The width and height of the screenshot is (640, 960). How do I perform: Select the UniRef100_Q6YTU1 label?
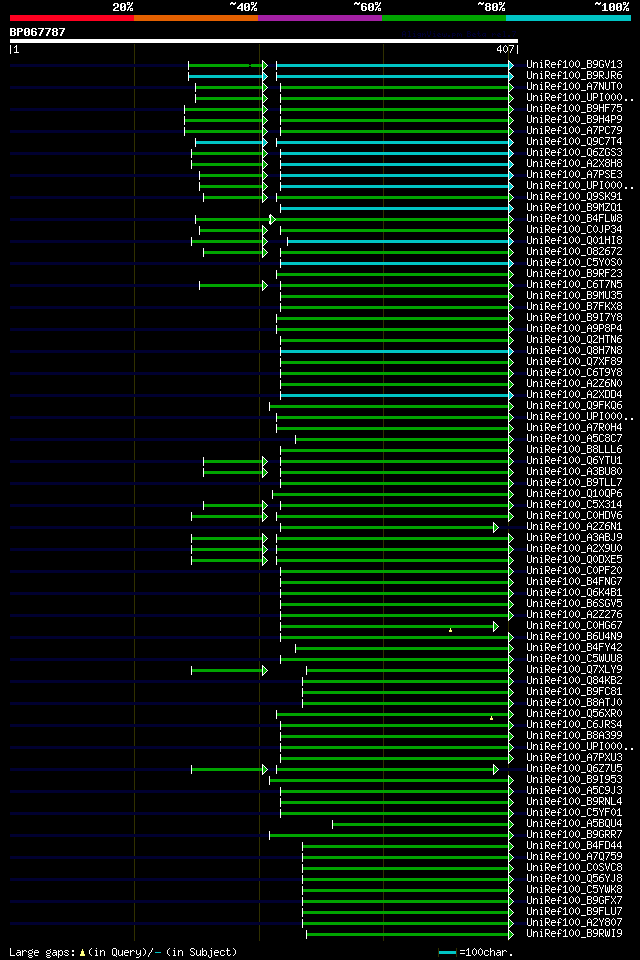tap(574, 460)
